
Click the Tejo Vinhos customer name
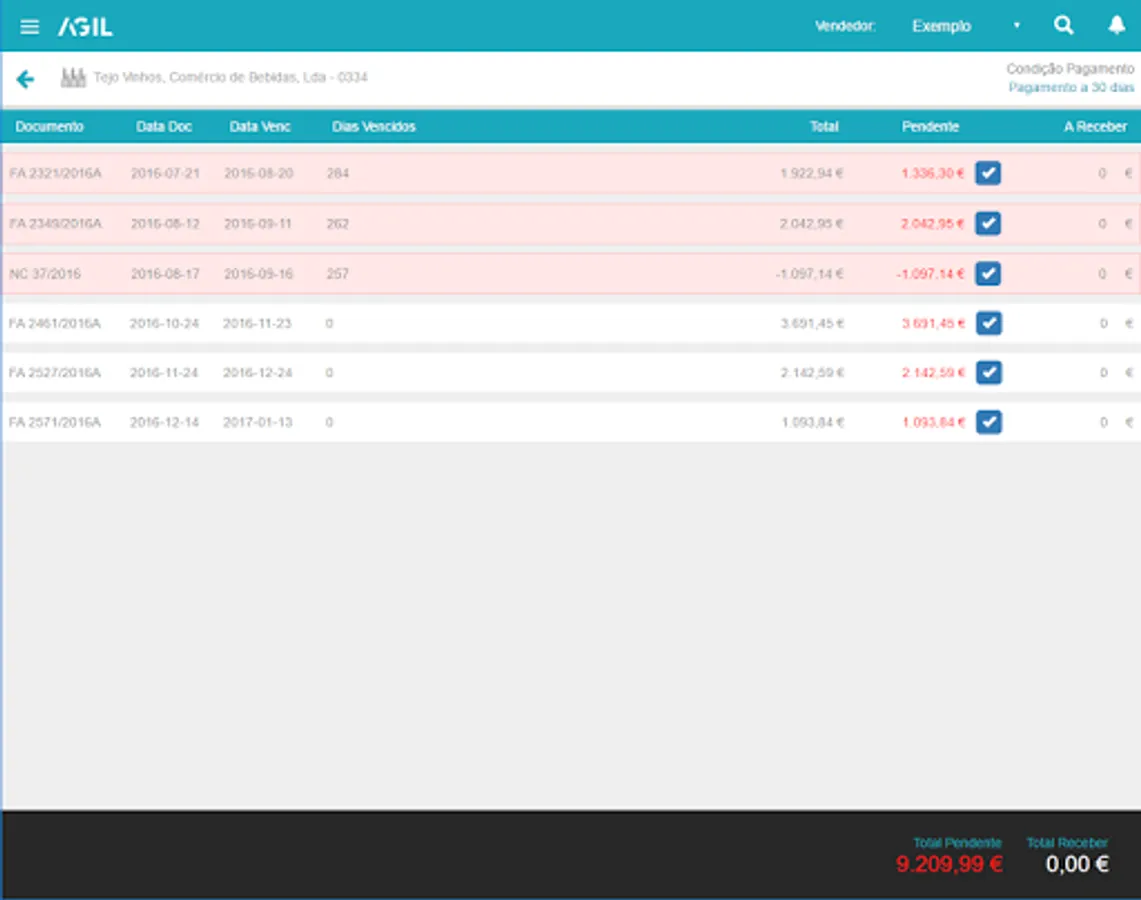tap(230, 77)
